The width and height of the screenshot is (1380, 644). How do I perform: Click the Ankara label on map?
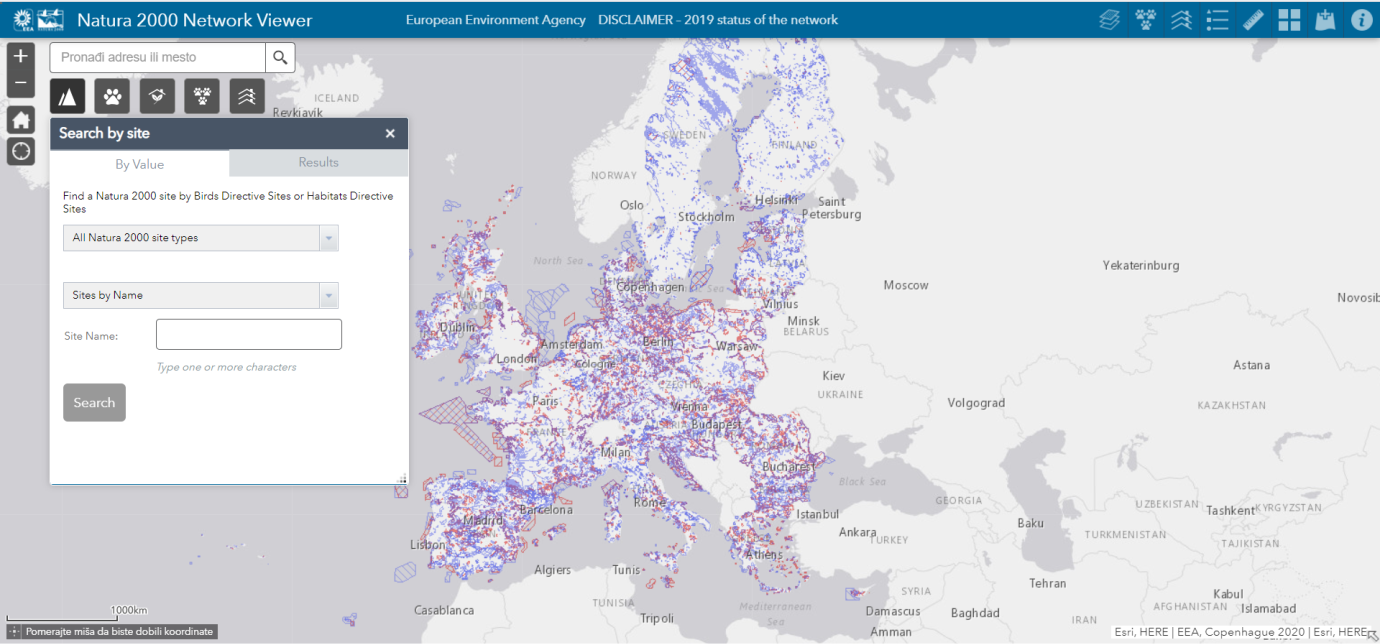[857, 532]
